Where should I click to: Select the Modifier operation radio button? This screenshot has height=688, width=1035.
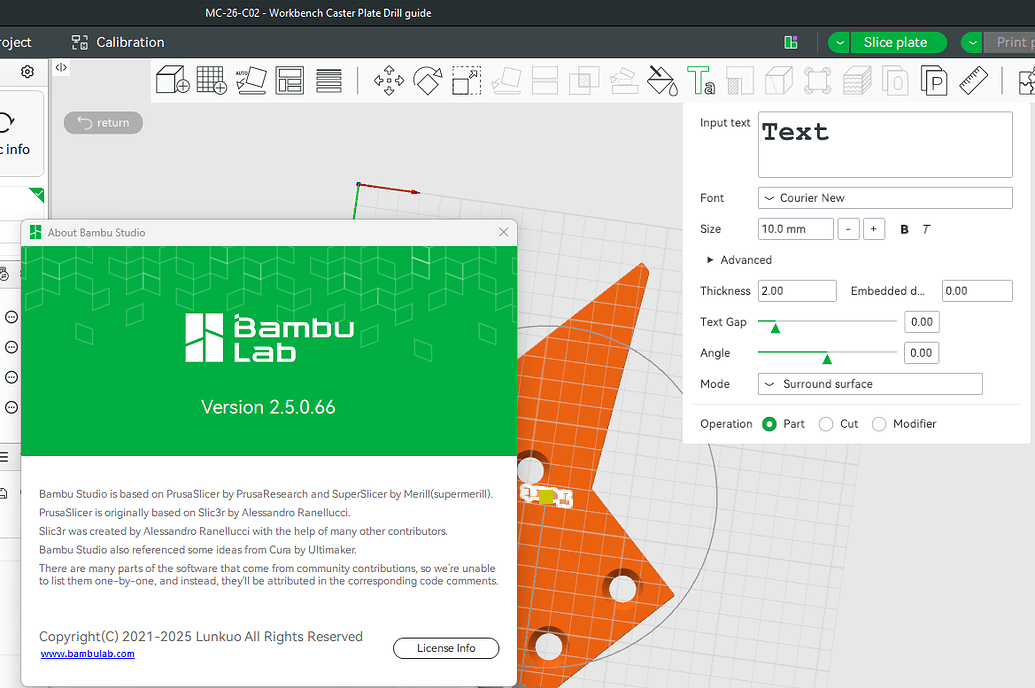click(x=879, y=424)
